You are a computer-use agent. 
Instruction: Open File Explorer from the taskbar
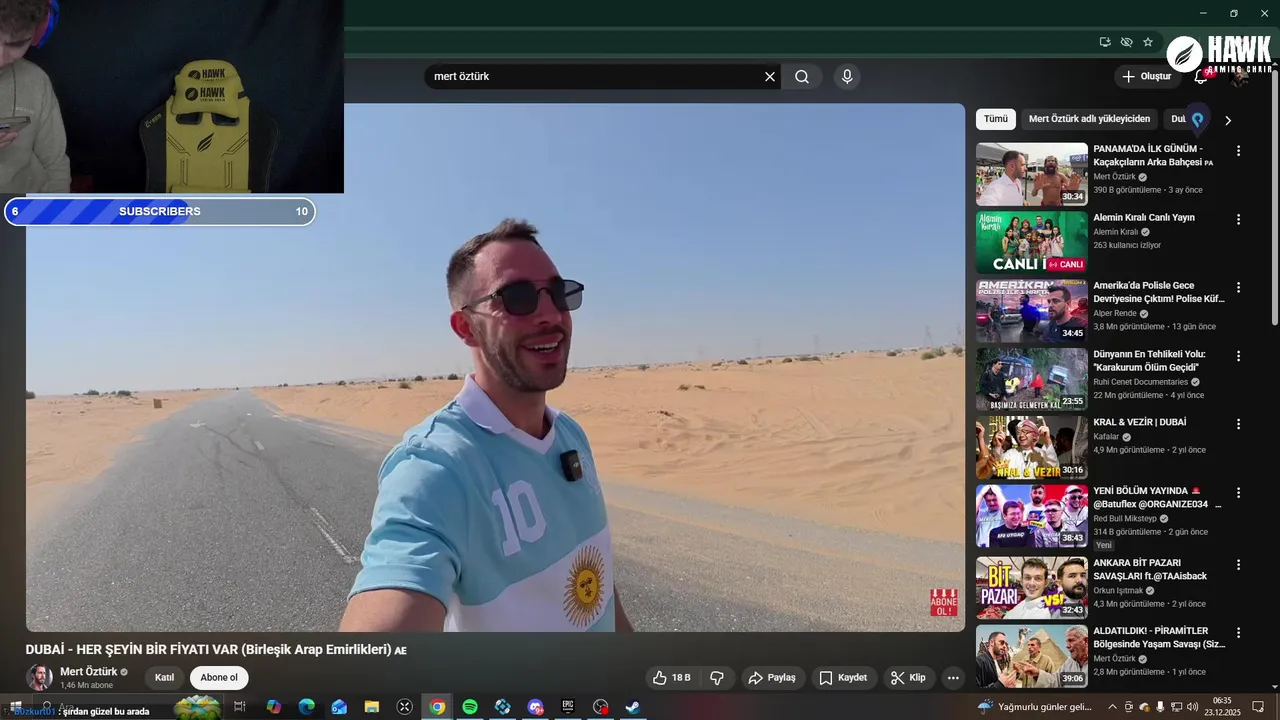pos(372,707)
